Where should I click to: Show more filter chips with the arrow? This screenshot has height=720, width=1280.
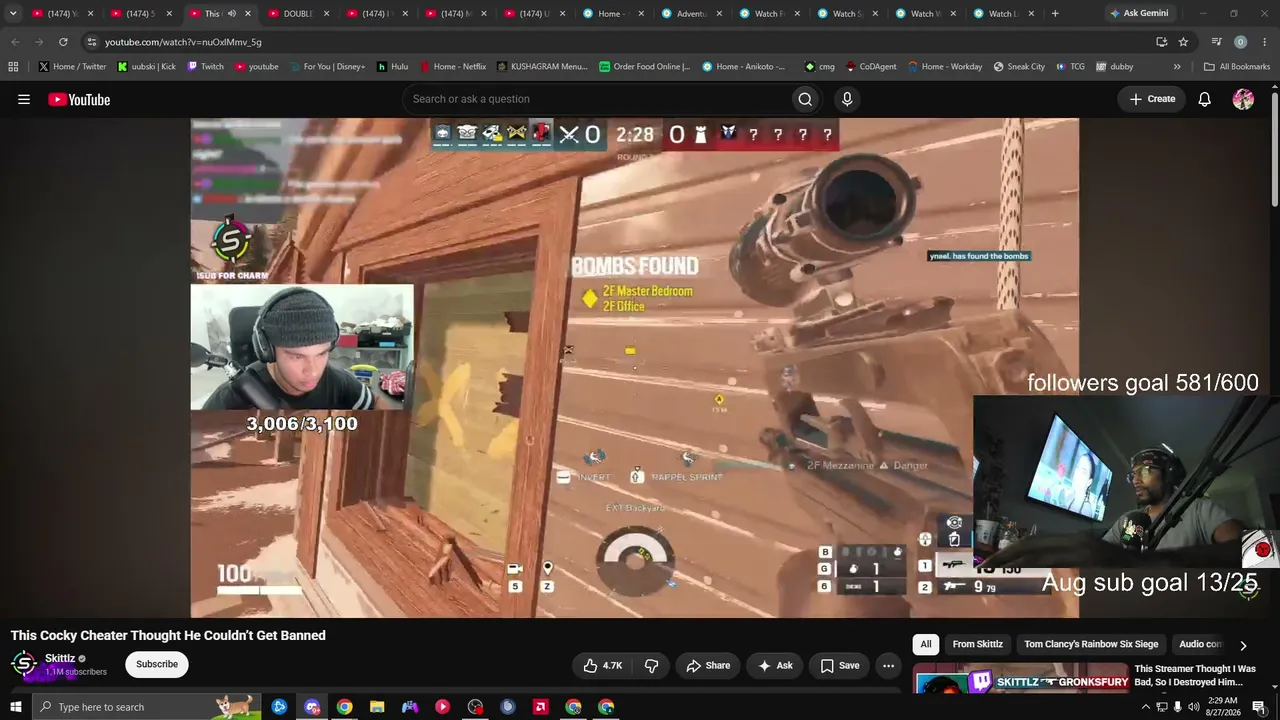coord(1243,645)
